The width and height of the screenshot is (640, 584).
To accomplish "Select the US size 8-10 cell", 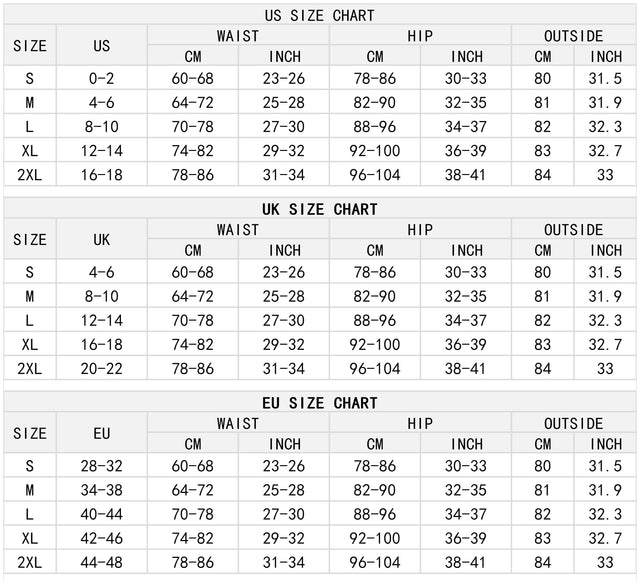I will [102, 127].
